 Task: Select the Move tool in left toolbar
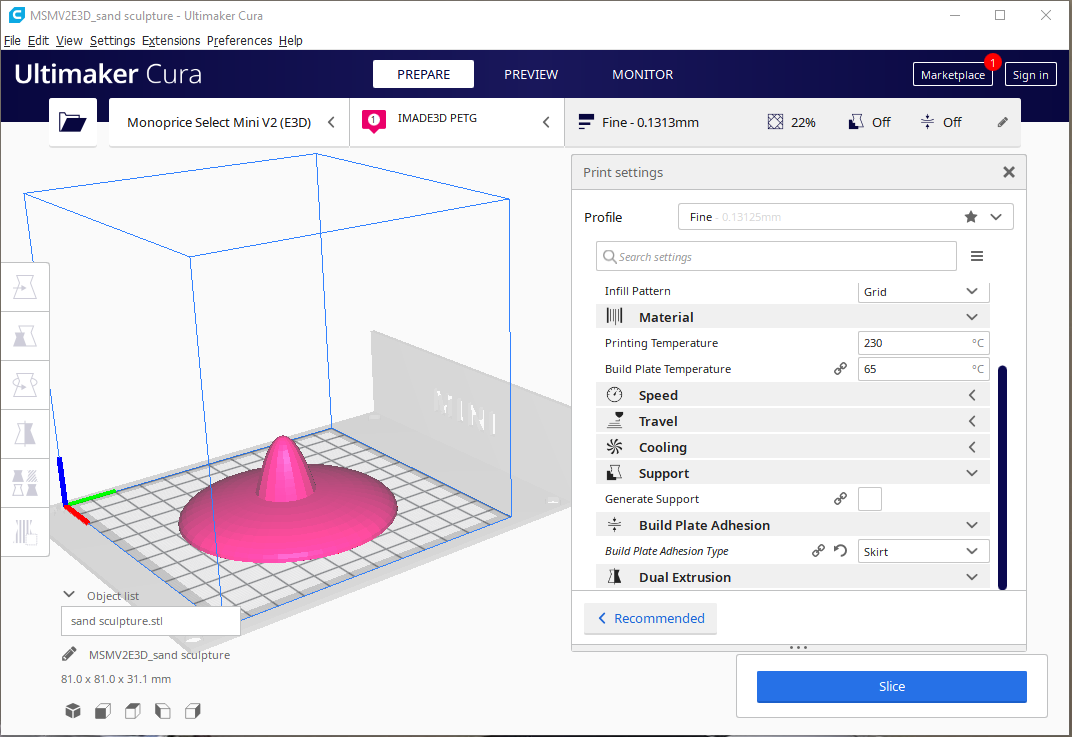[x=25, y=287]
